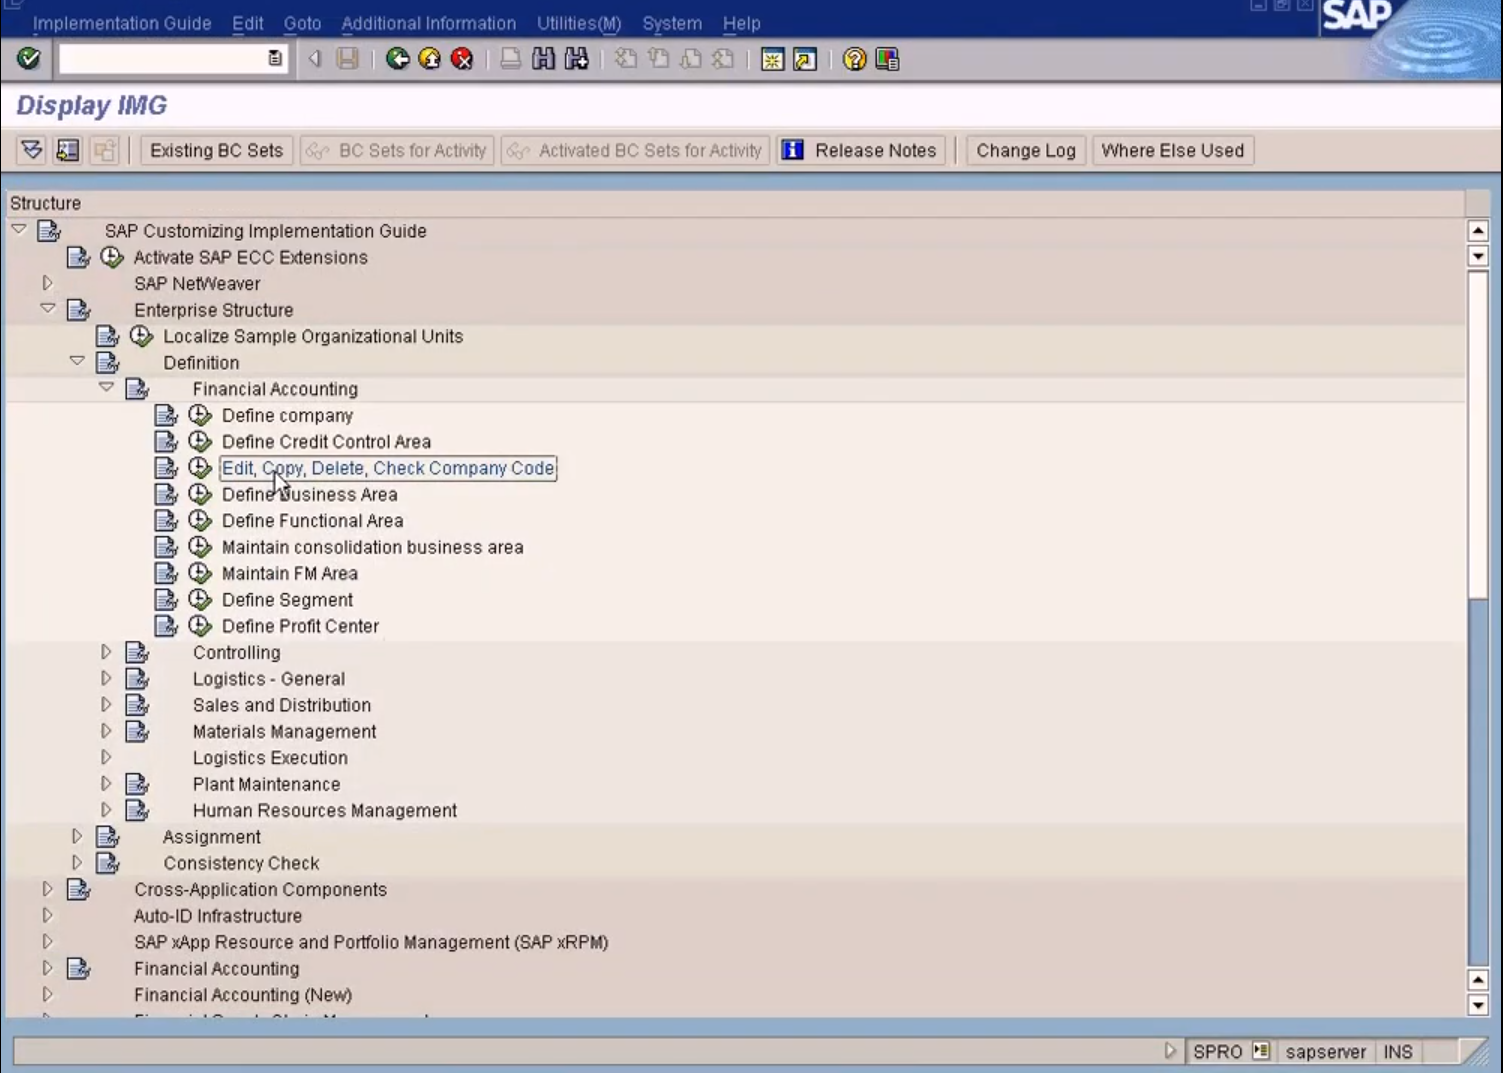Open the Utilities(M) menu
Screen dimensions: 1503x1073
tap(579, 23)
